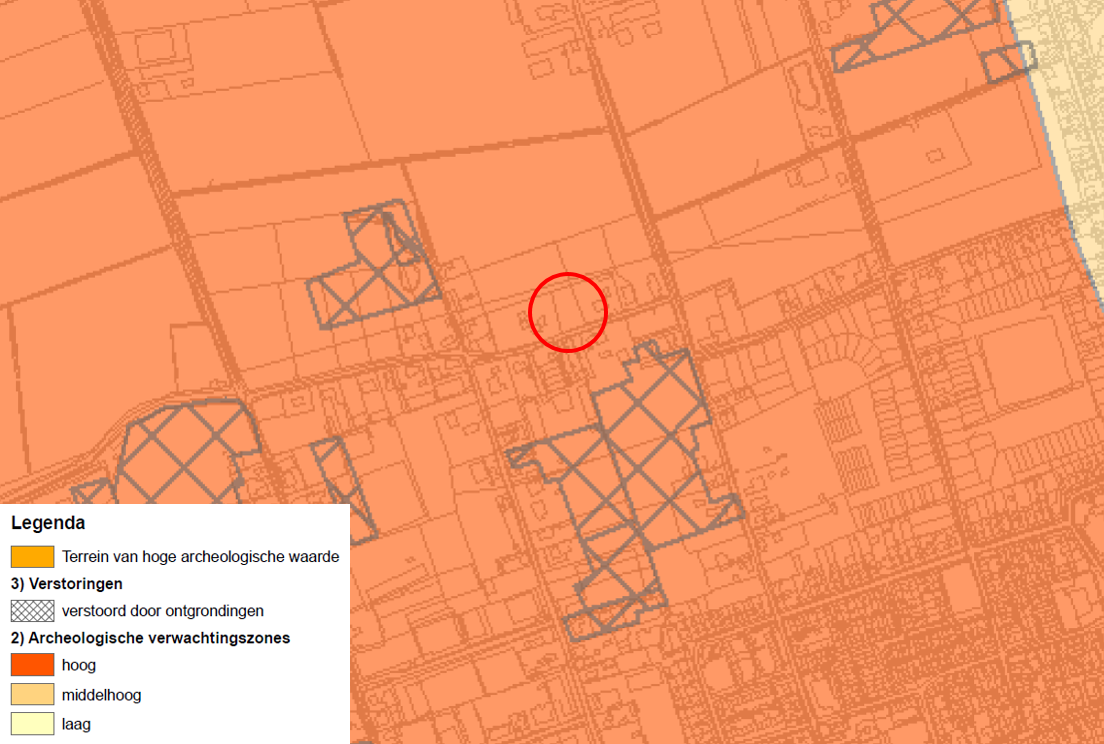This screenshot has height=744, width=1104.
Task: Click the 'hoog' legend label text
Action: coord(79,665)
